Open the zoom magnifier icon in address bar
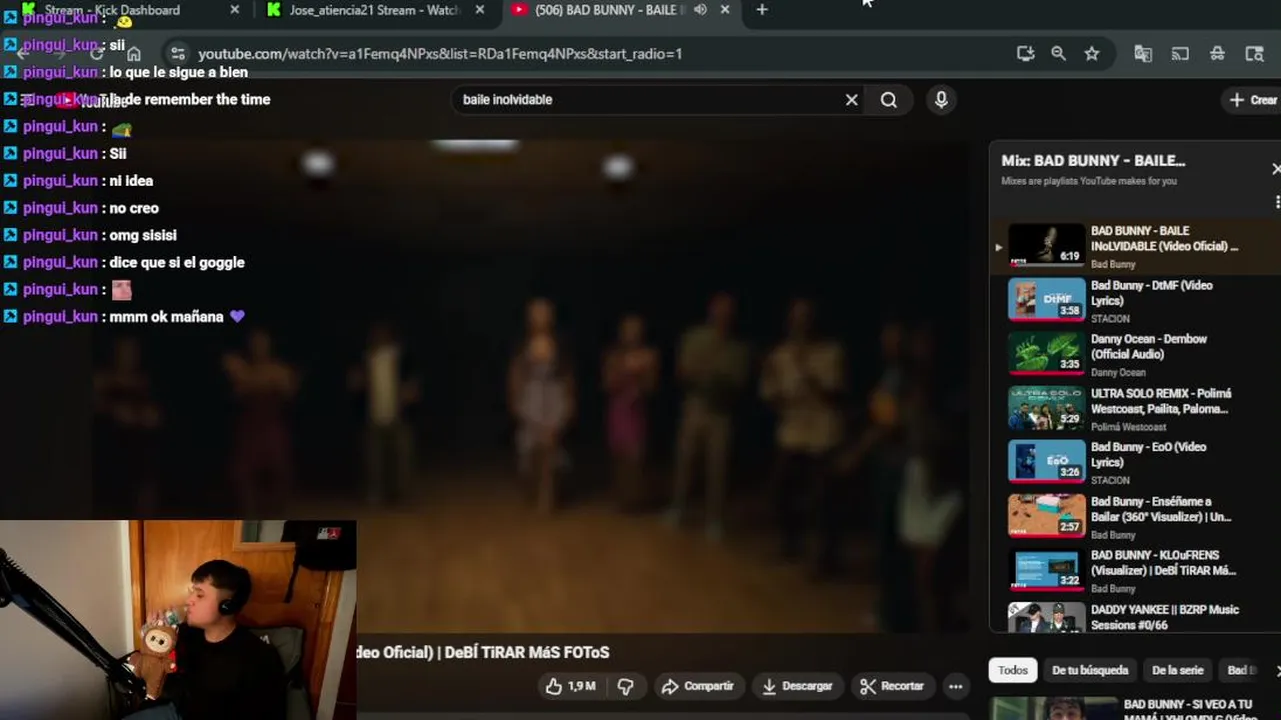Screen dimensions: 1281x720 1058,54
